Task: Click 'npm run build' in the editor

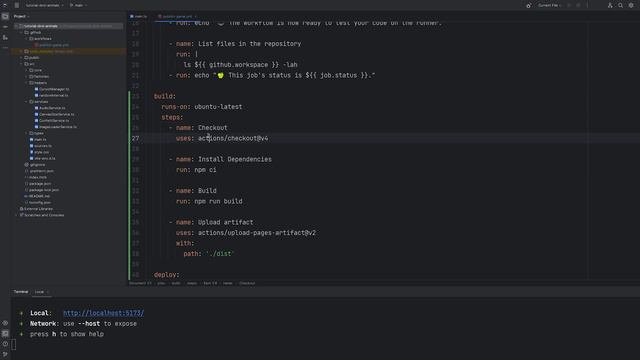Action: tap(218, 201)
